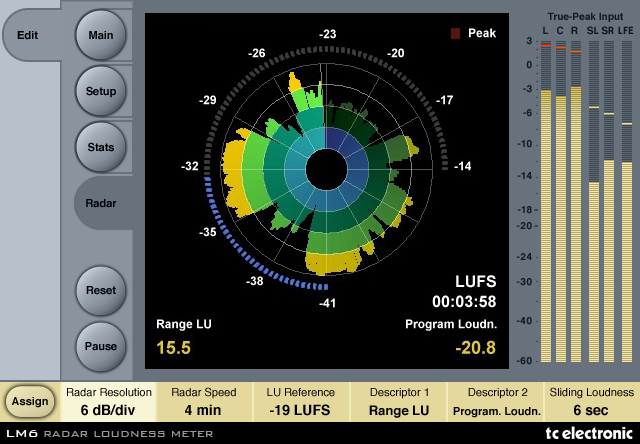
Task: Click the L channel true-peak meter
Action: click(x=546, y=201)
